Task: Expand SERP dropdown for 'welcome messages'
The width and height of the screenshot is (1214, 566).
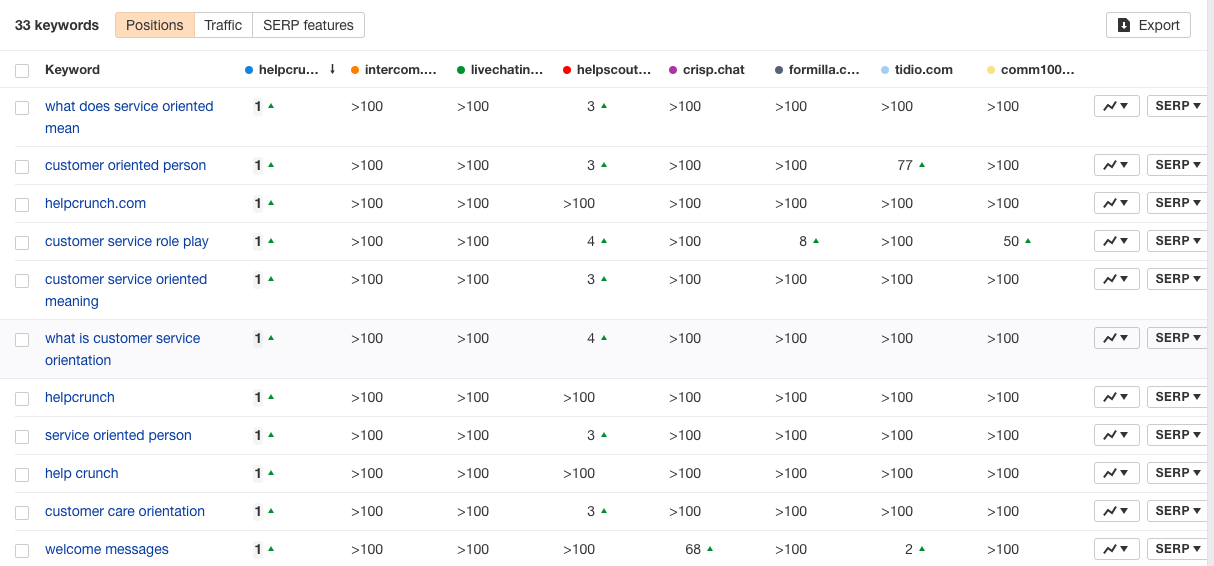Action: [x=1178, y=549]
